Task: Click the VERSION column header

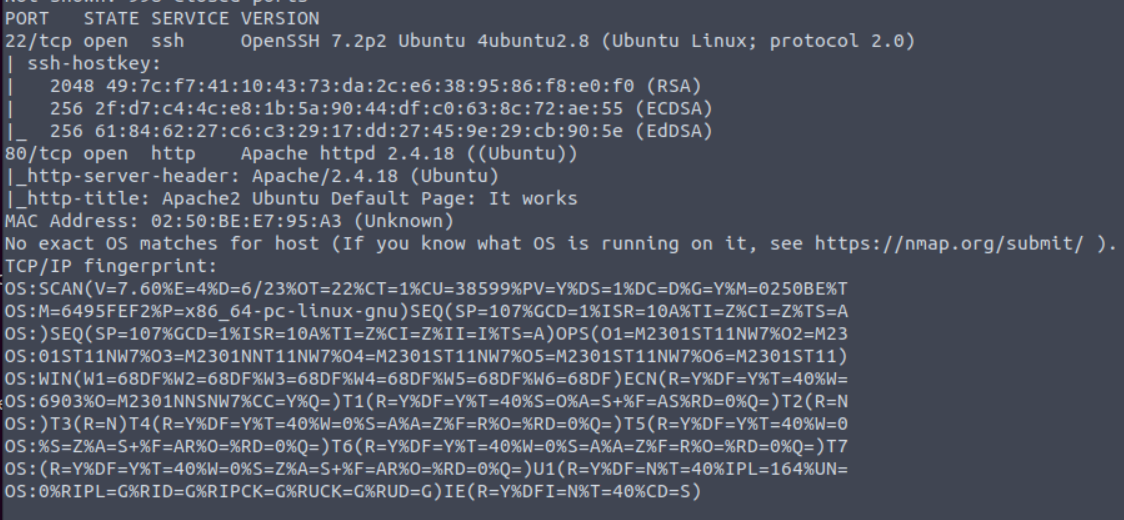Action: click(x=280, y=19)
